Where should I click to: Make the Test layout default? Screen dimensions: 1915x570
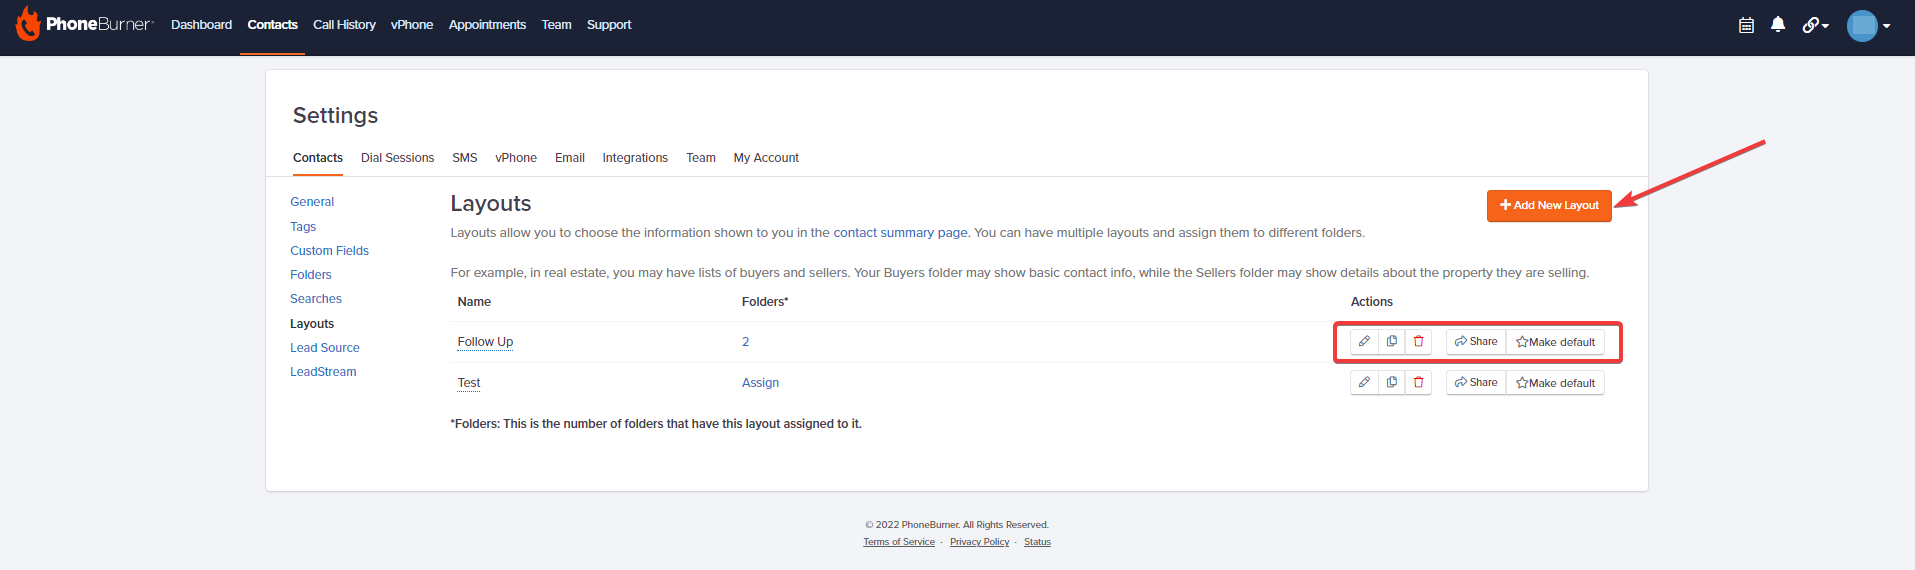1555,383
